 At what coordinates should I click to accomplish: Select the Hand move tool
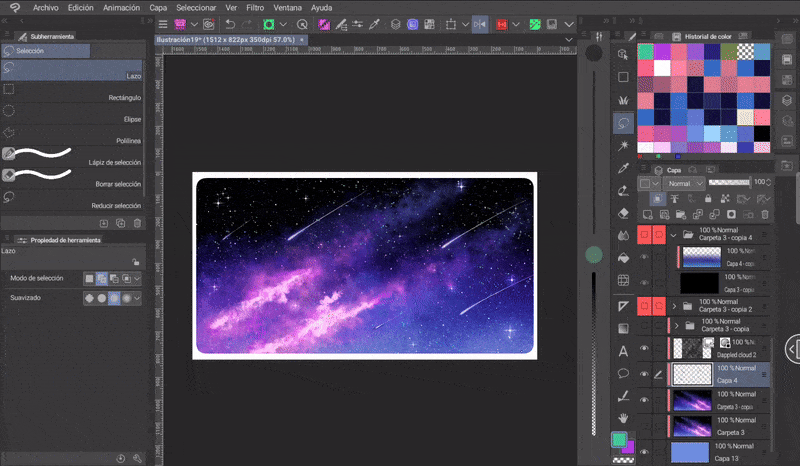623,418
